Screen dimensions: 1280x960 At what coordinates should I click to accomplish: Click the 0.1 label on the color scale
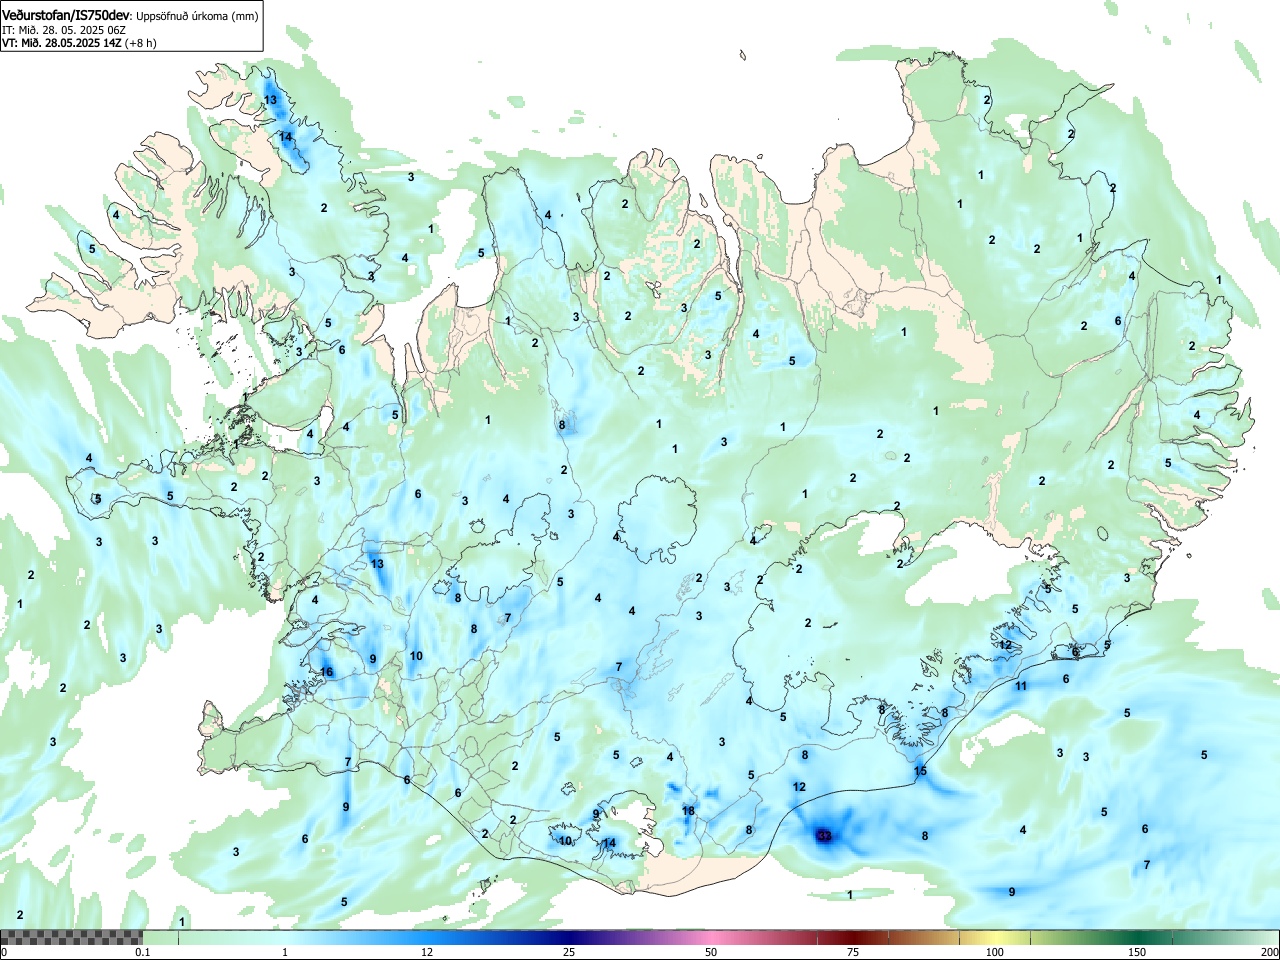[143, 952]
